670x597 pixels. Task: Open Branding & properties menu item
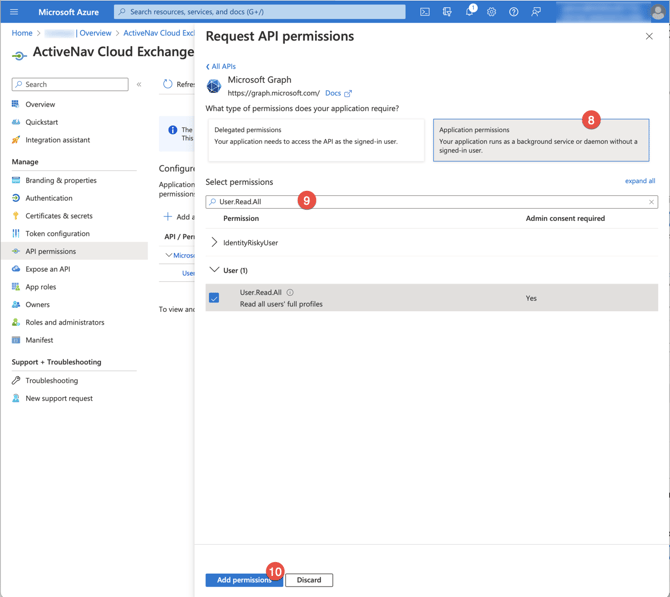pyautogui.click(x=61, y=180)
